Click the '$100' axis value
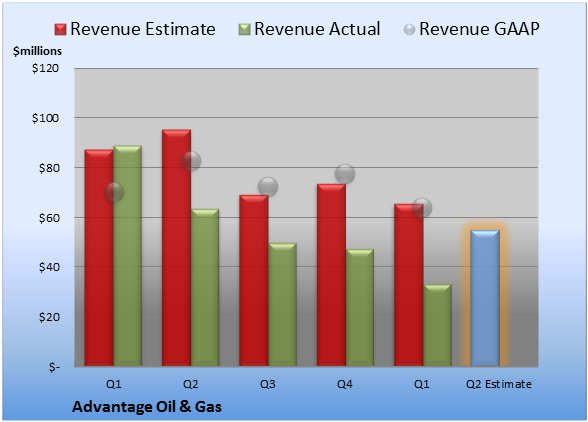Viewport: 588px width, 422px height. (x=45, y=118)
